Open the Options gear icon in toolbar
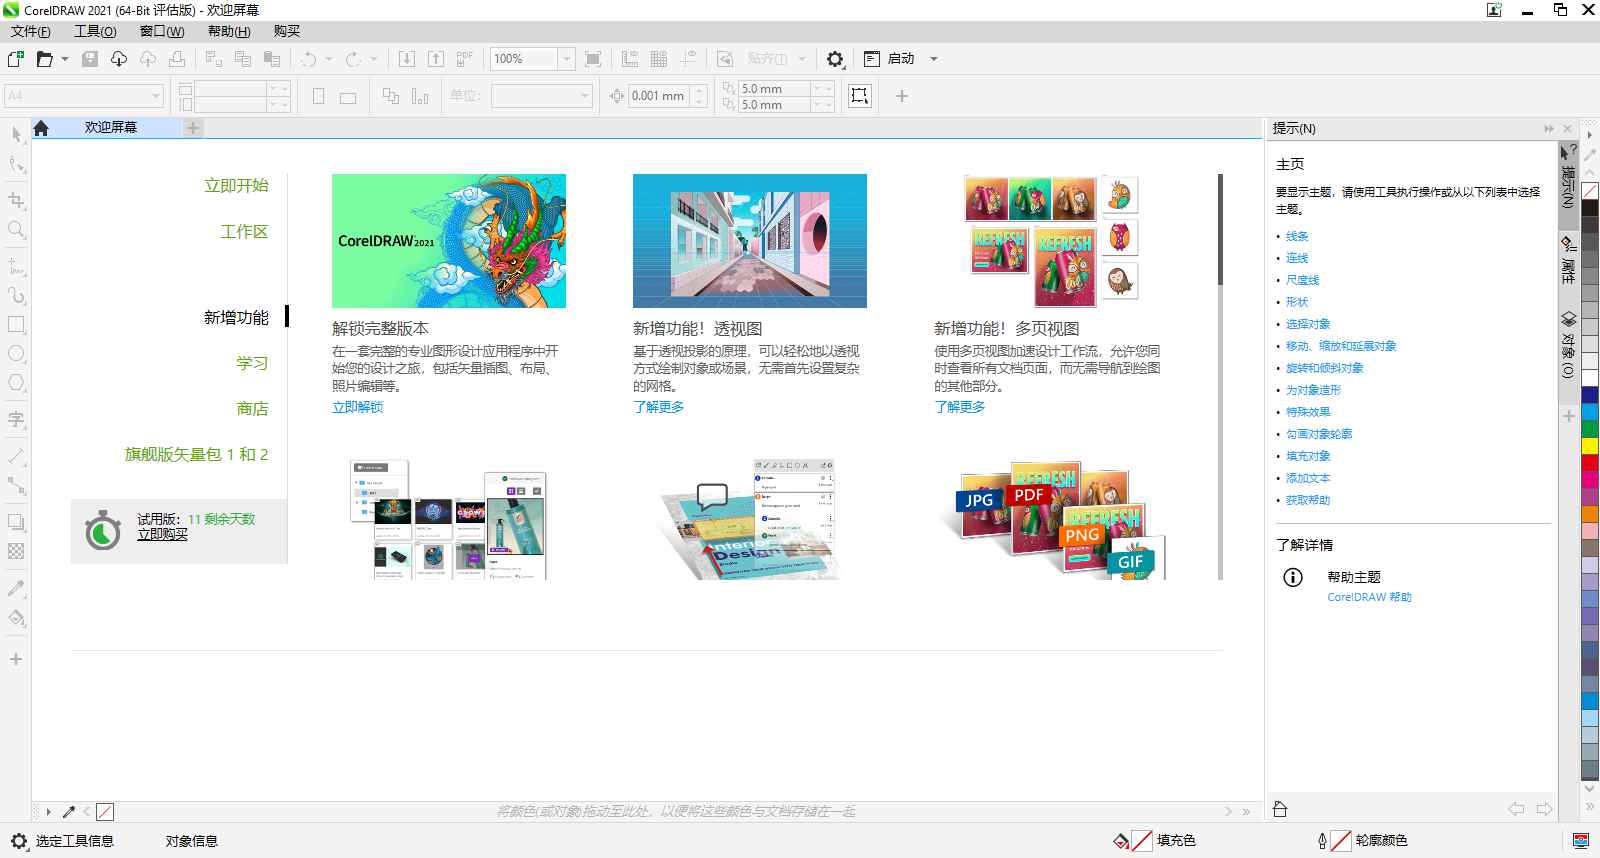 (x=835, y=59)
